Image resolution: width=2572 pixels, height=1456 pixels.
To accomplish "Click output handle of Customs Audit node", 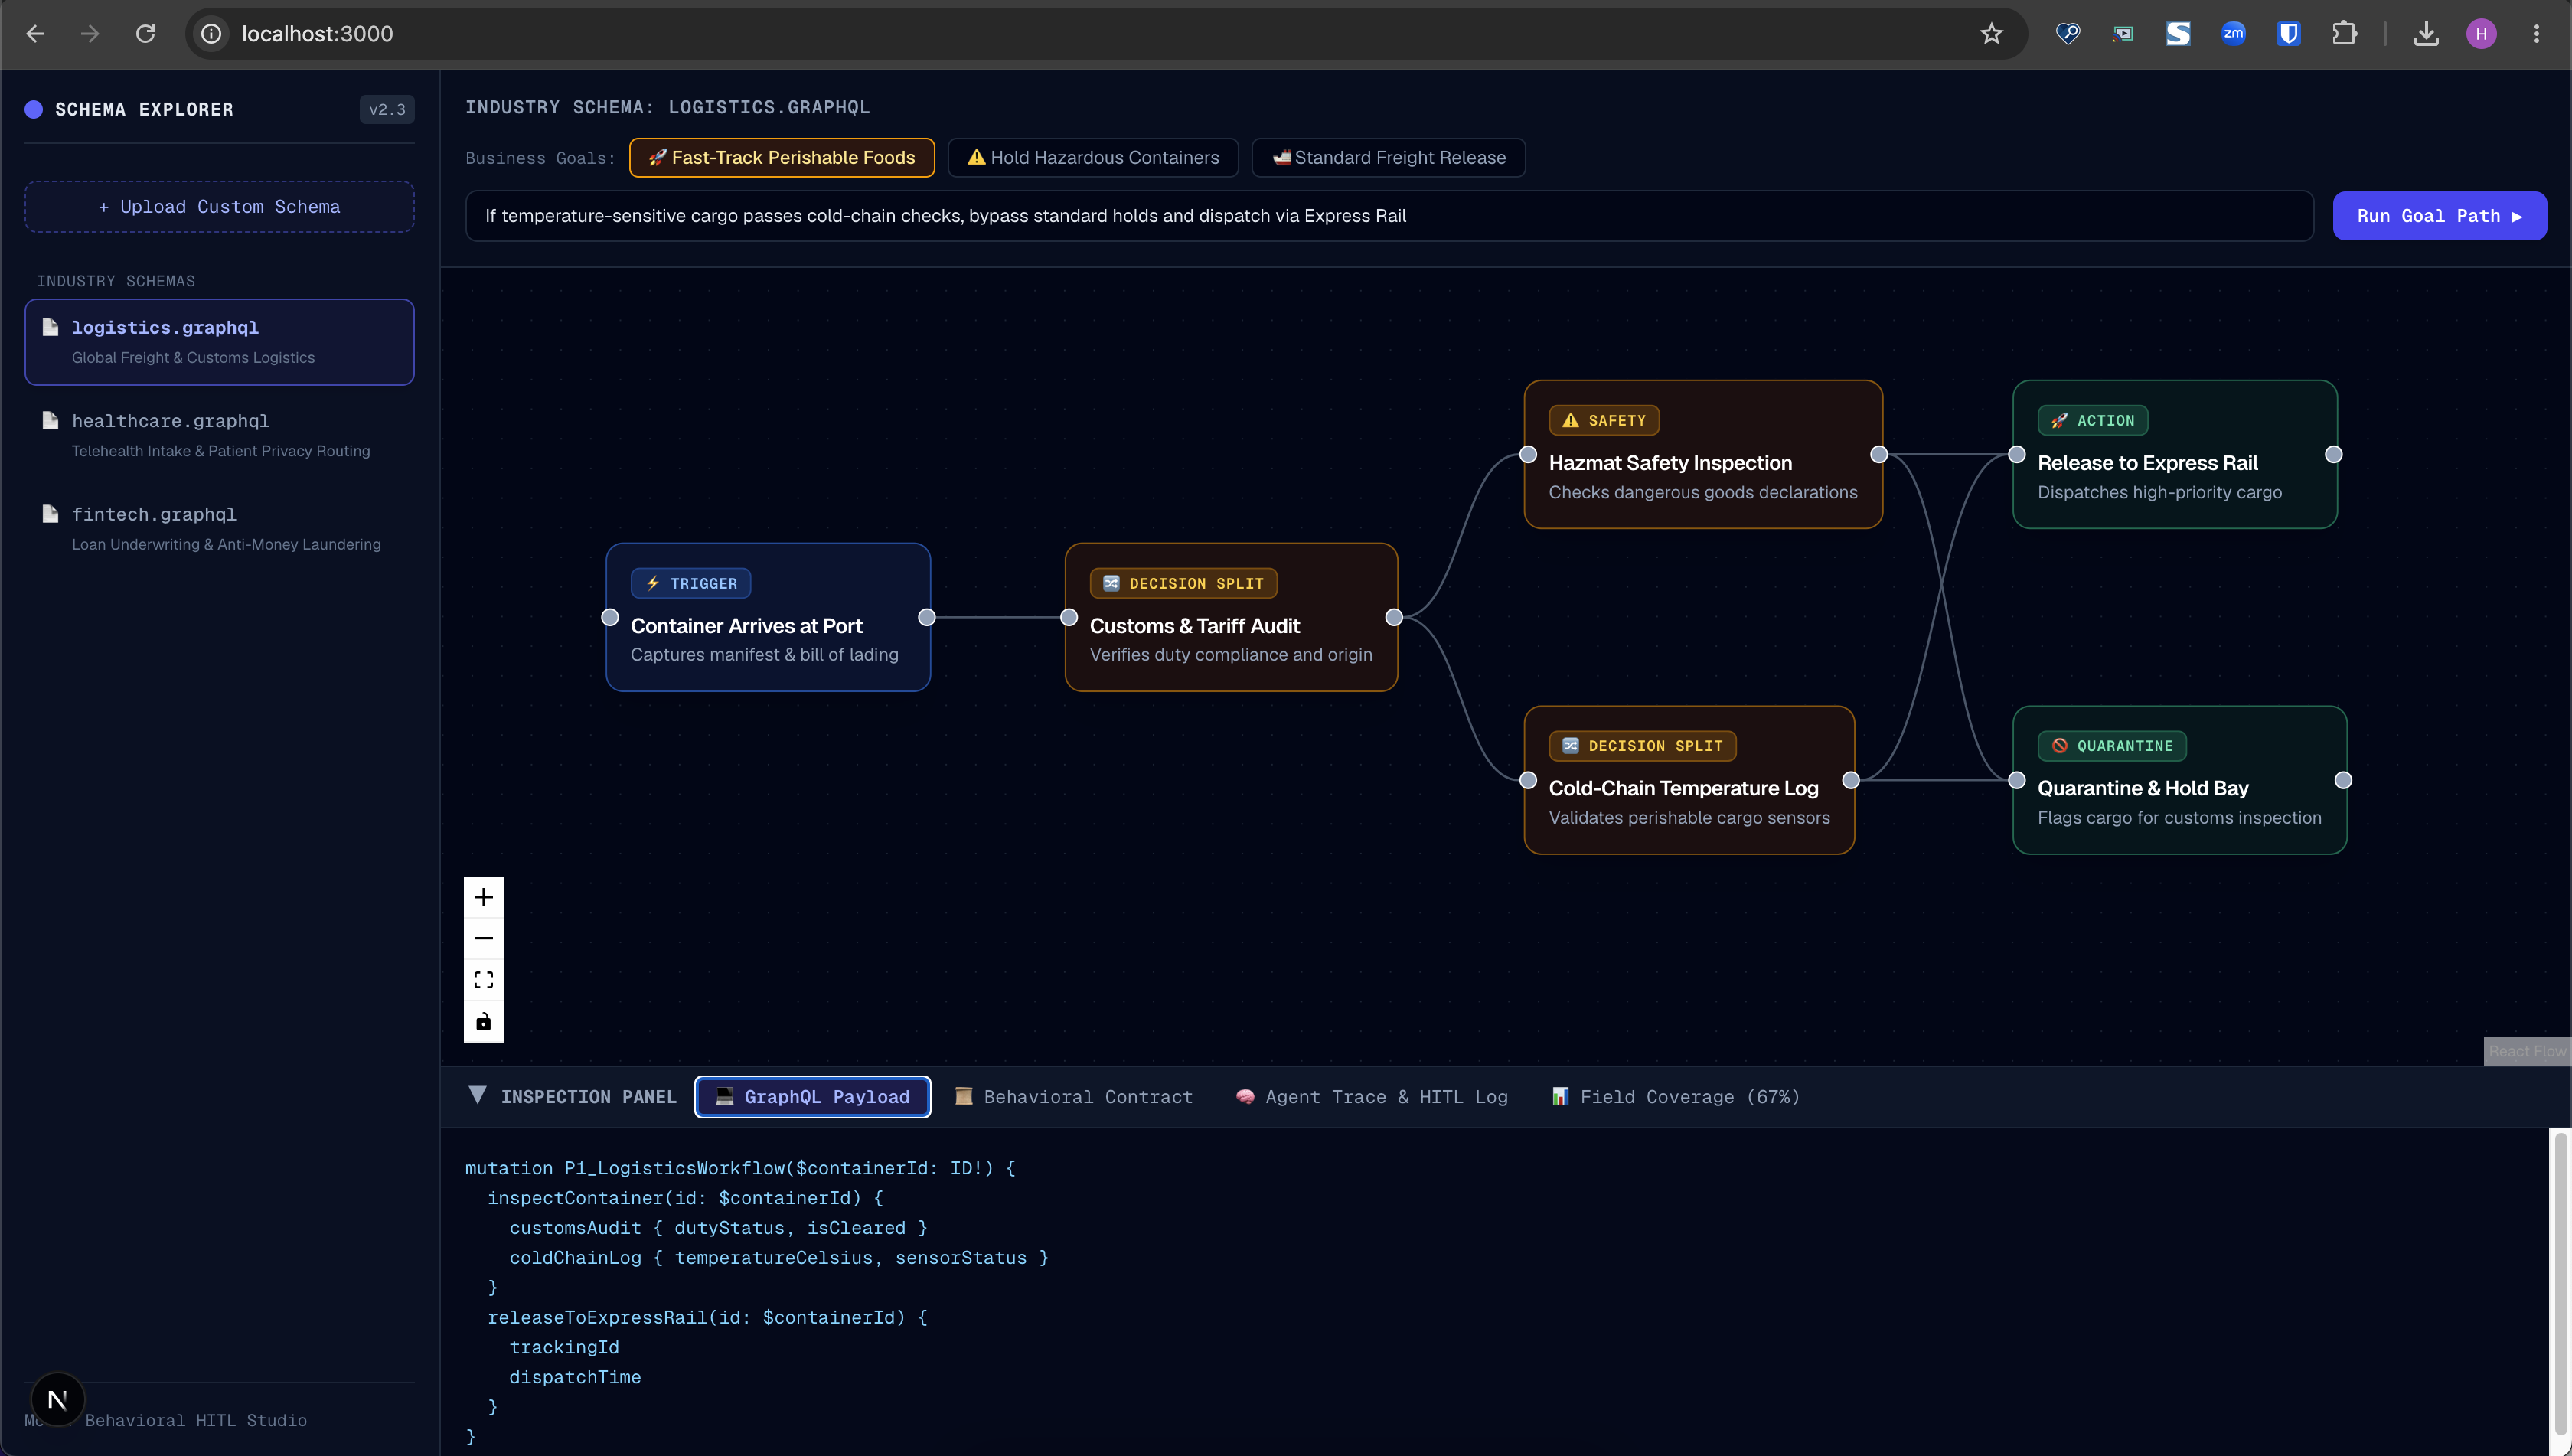I will (1394, 617).
